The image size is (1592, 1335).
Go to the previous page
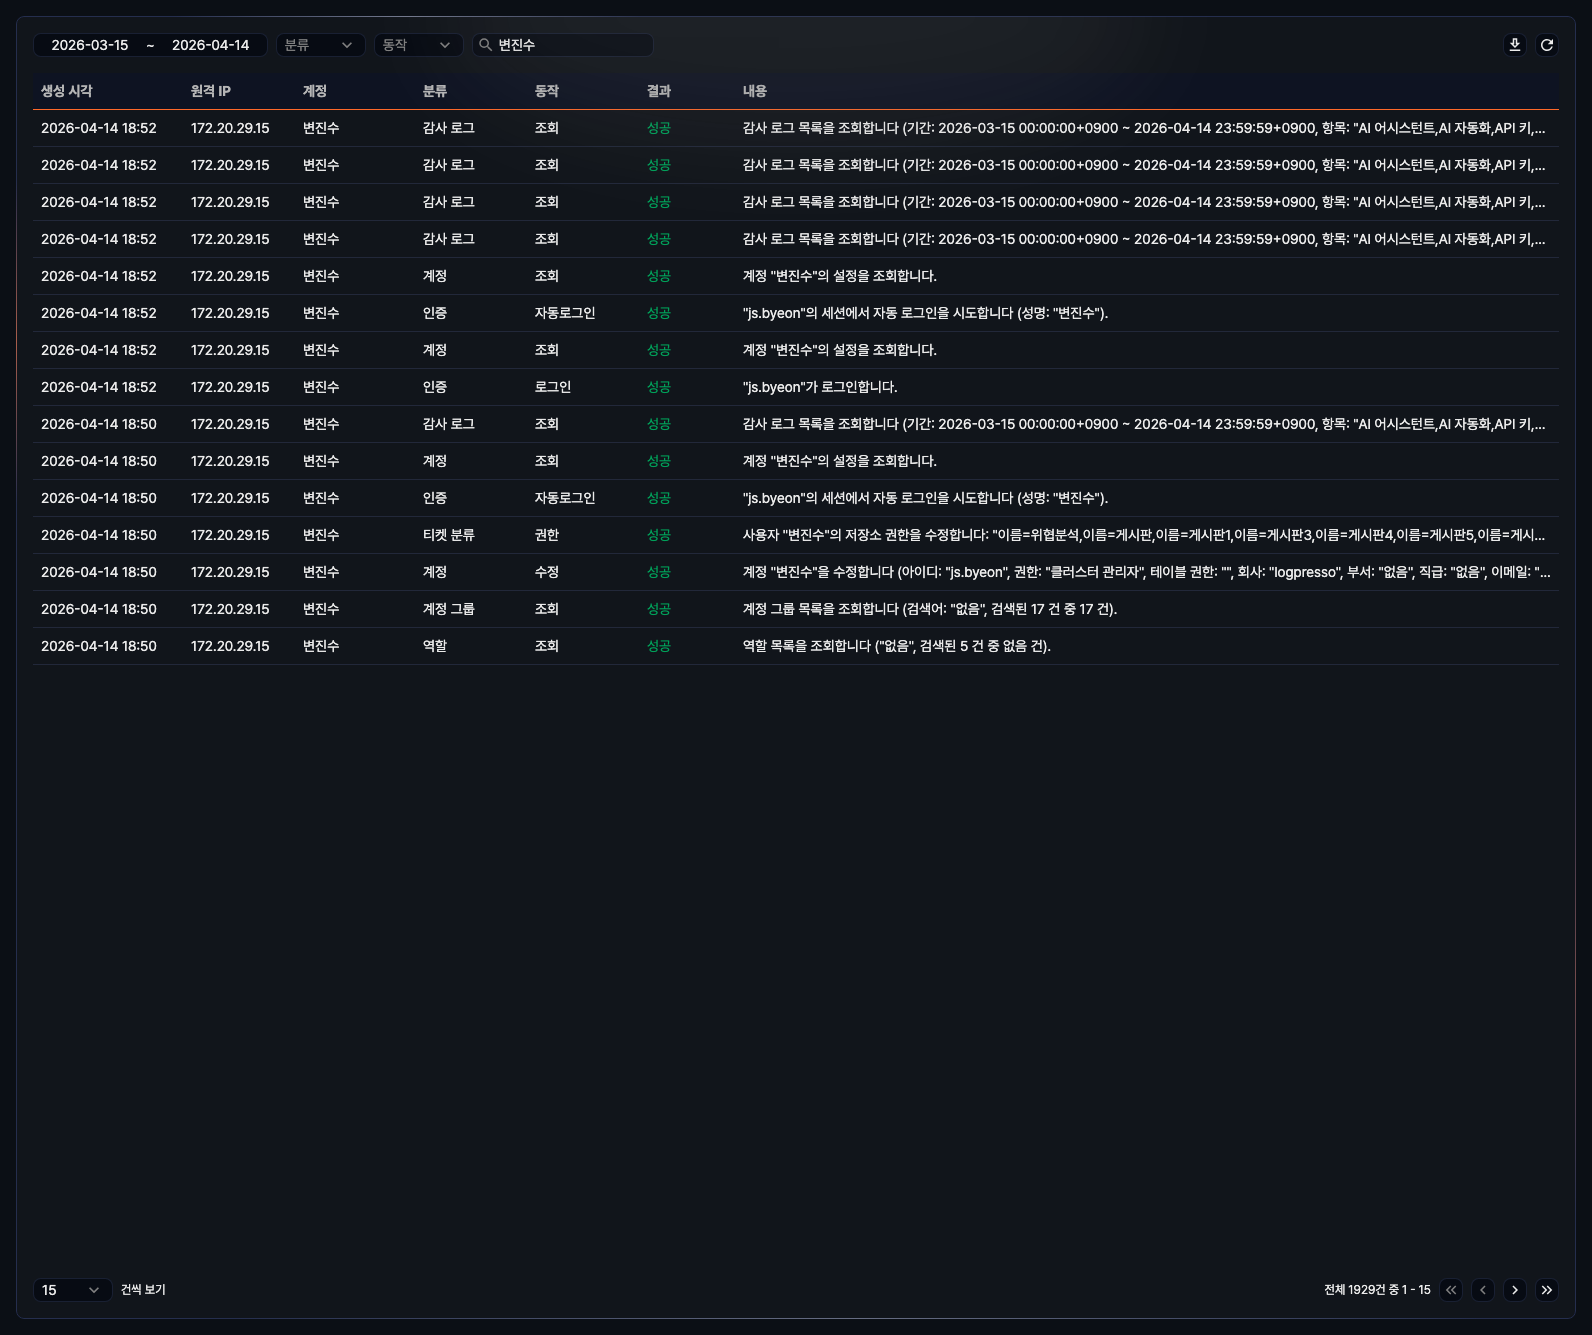(x=1483, y=1290)
